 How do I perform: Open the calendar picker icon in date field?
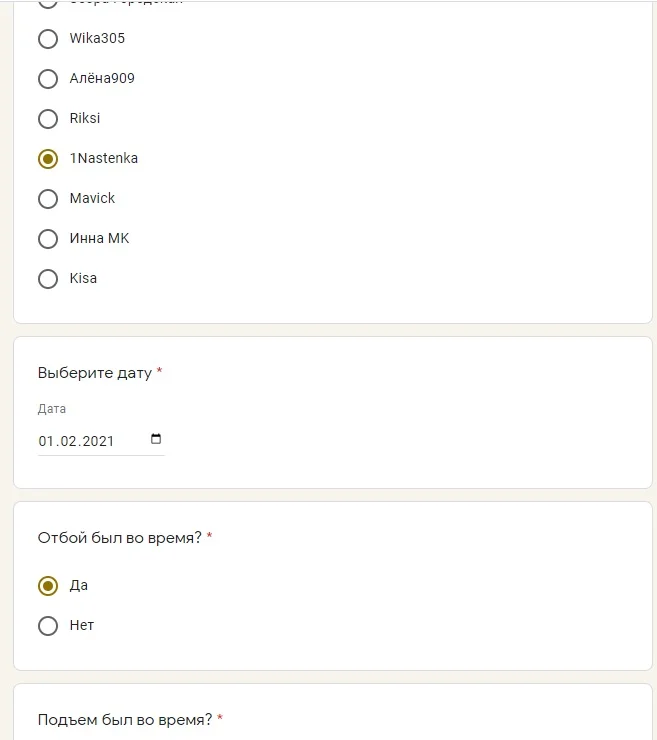tap(155, 439)
